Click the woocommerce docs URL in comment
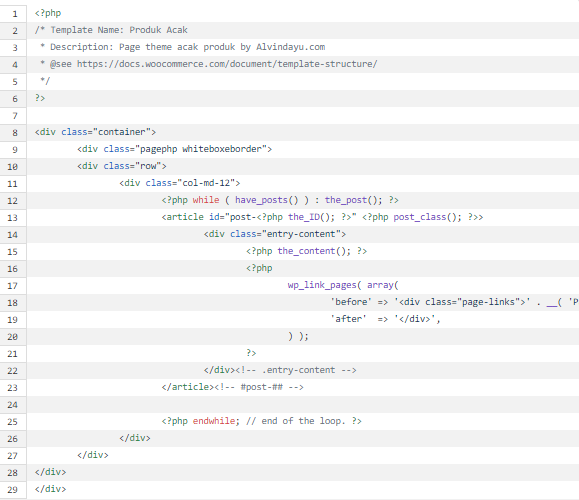Image resolution: width=579 pixels, height=500 pixels. 227,64
